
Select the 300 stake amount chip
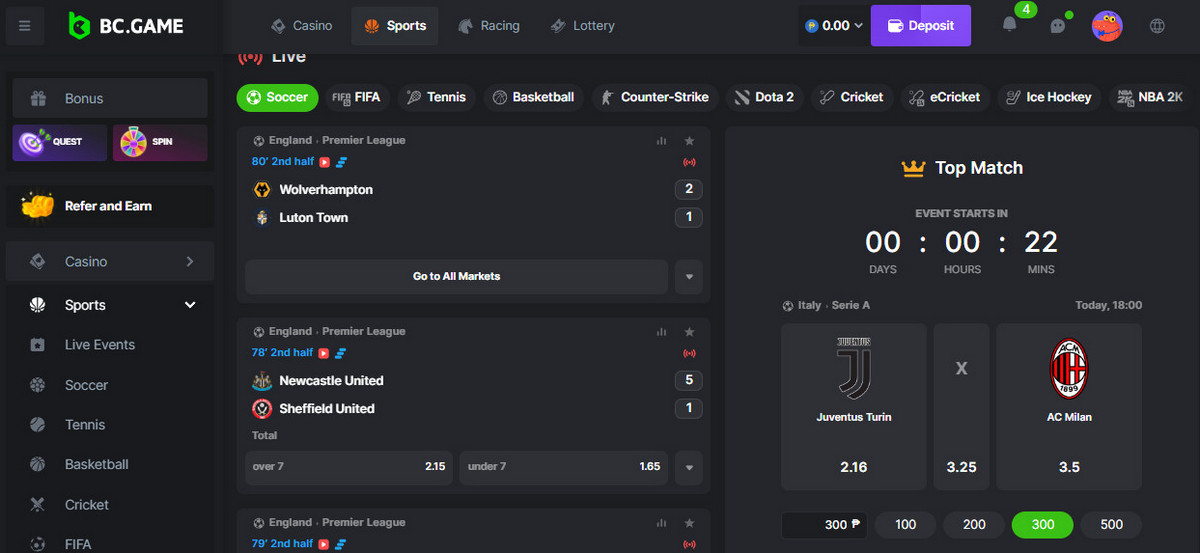pos(1042,524)
